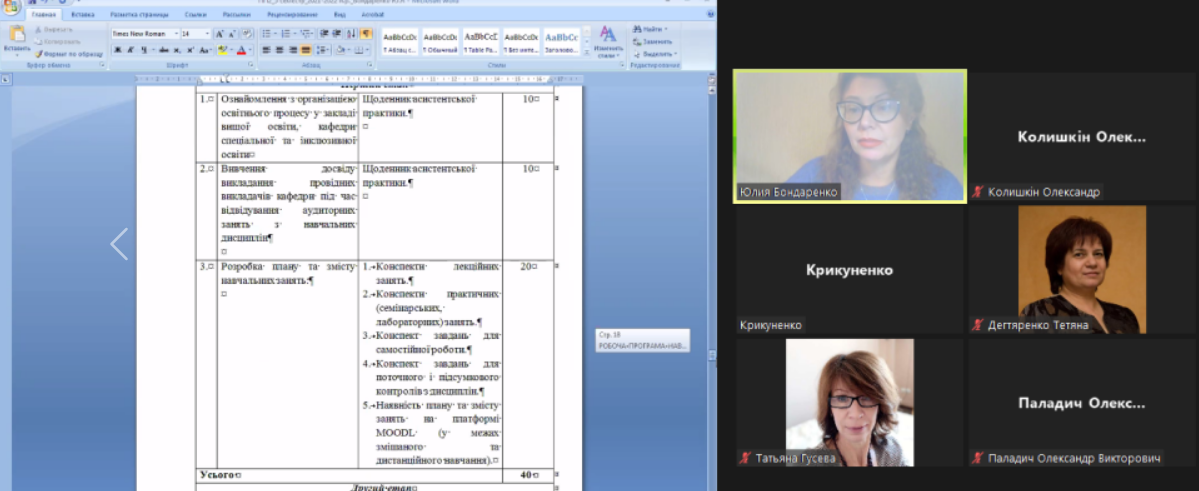
Task: Click the text highlight color icon
Action: 223,50
